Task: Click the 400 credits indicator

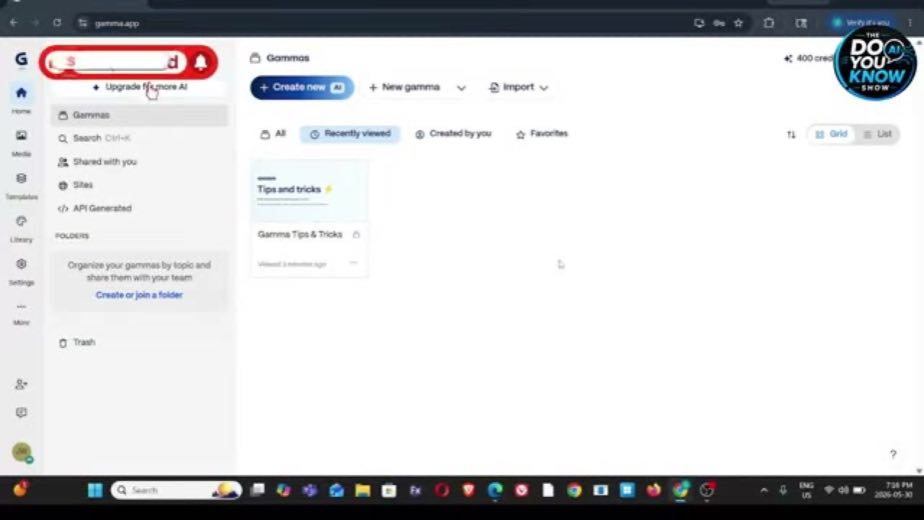Action: pos(808,58)
